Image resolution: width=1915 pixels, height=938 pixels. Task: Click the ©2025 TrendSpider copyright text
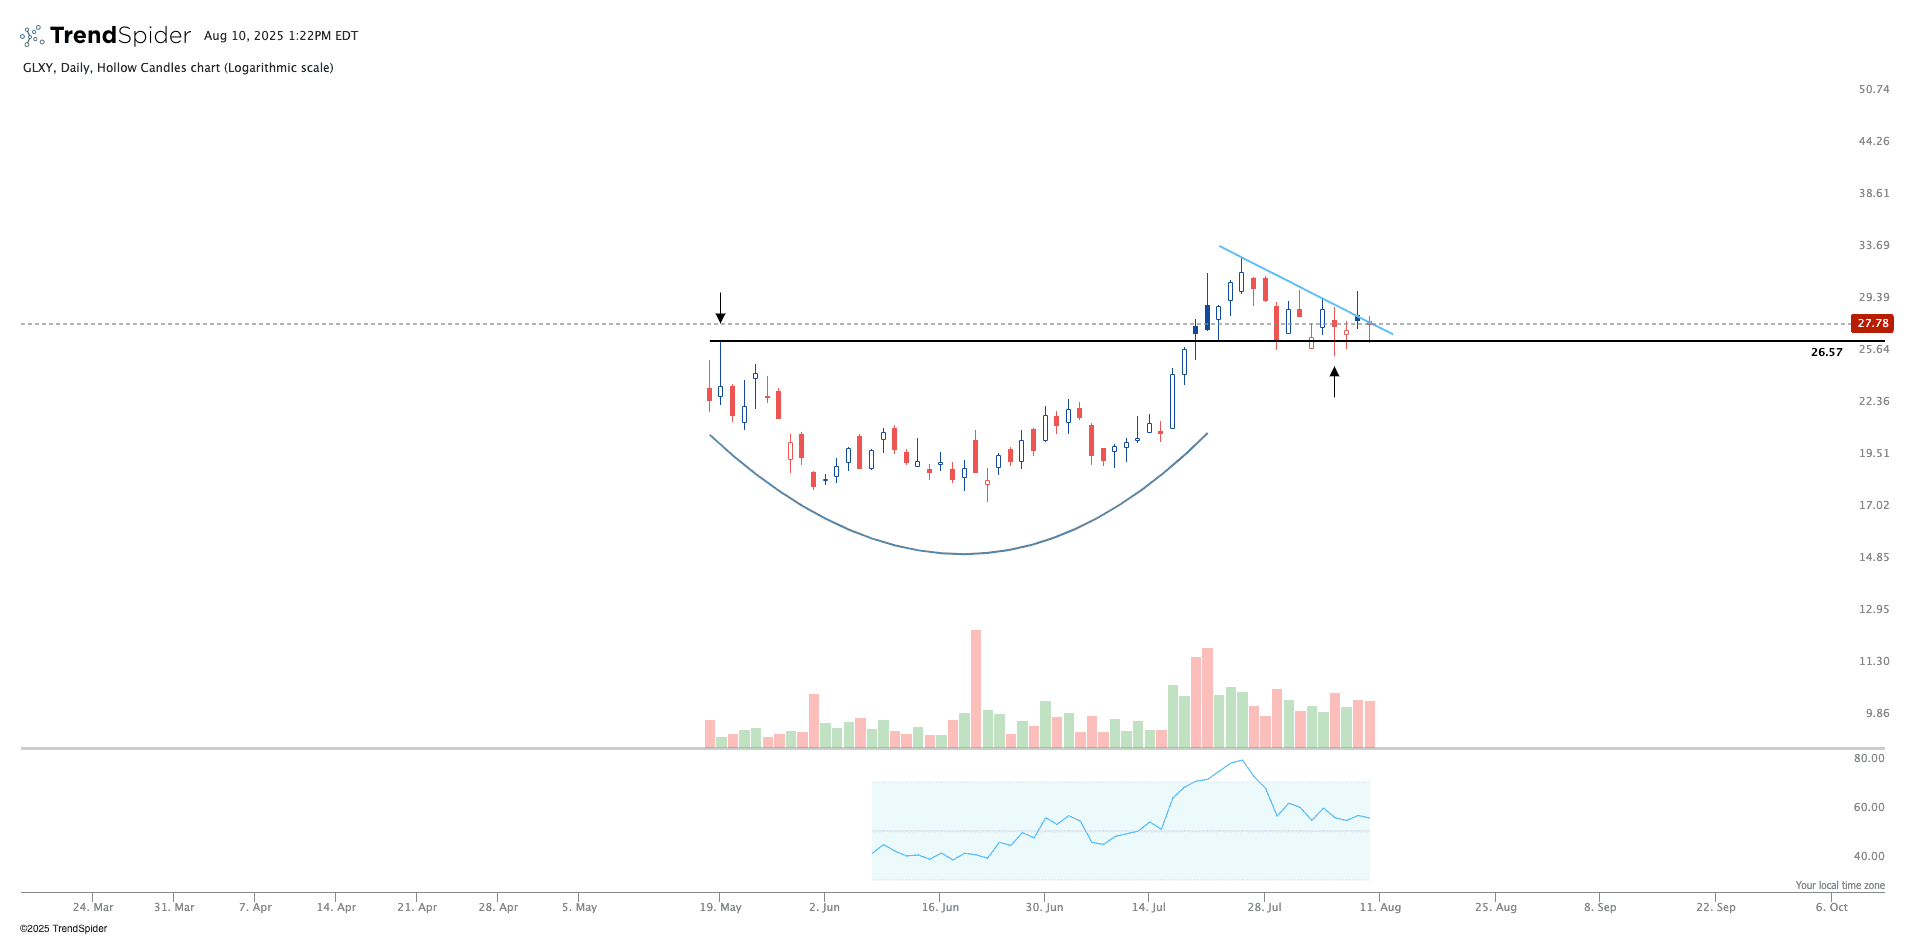pos(63,928)
